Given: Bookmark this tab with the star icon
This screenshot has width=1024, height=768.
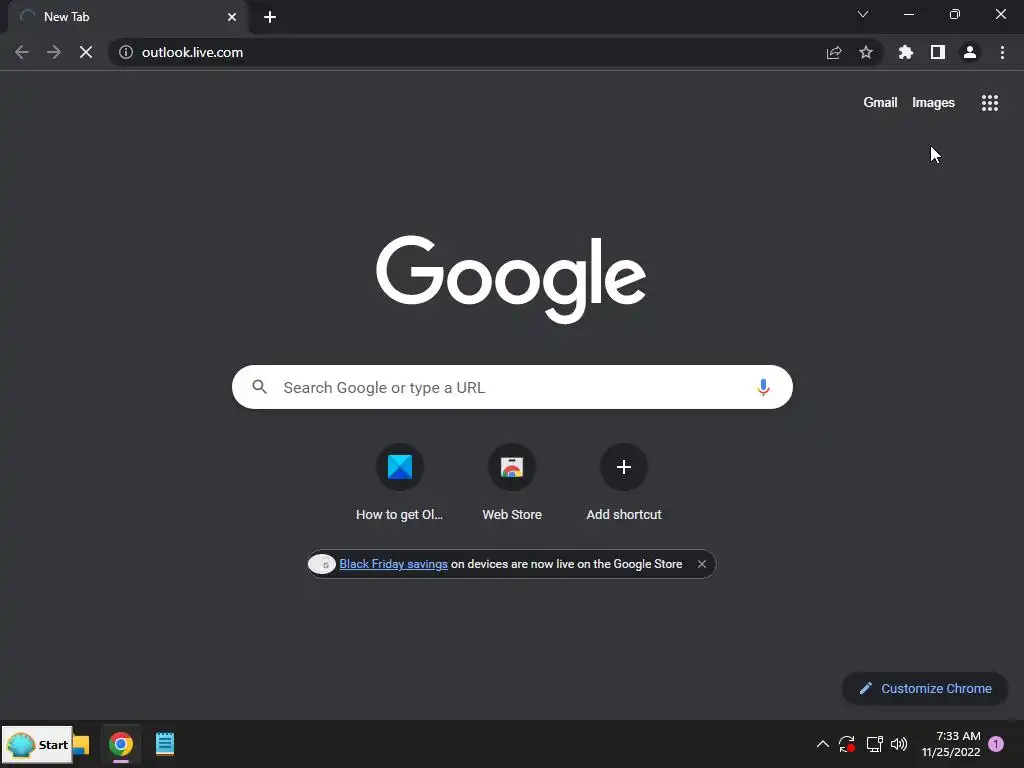Looking at the screenshot, I should tap(866, 52).
